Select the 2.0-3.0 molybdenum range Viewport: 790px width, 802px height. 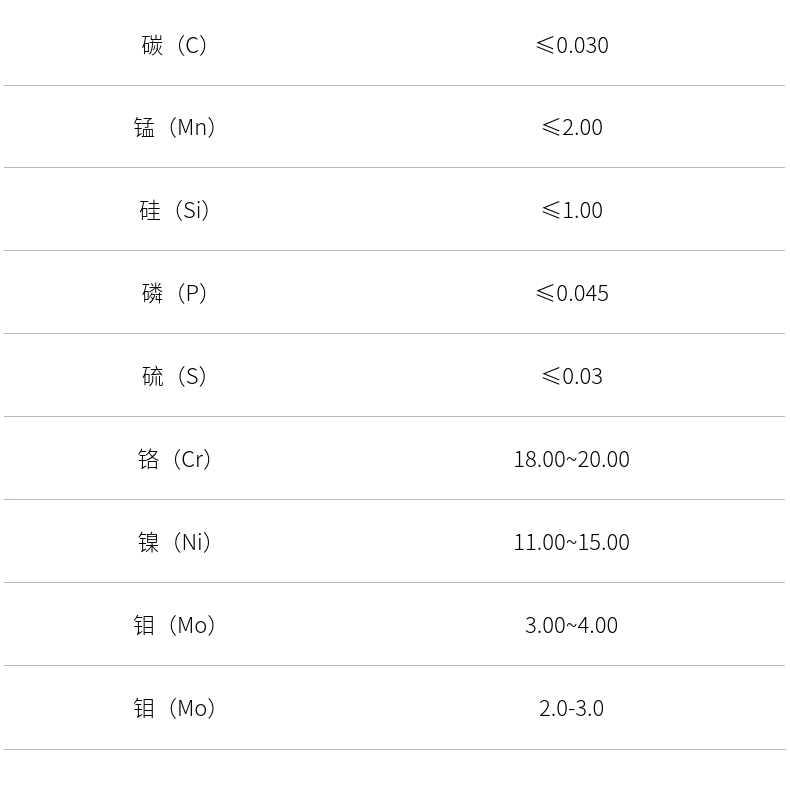click(x=572, y=708)
